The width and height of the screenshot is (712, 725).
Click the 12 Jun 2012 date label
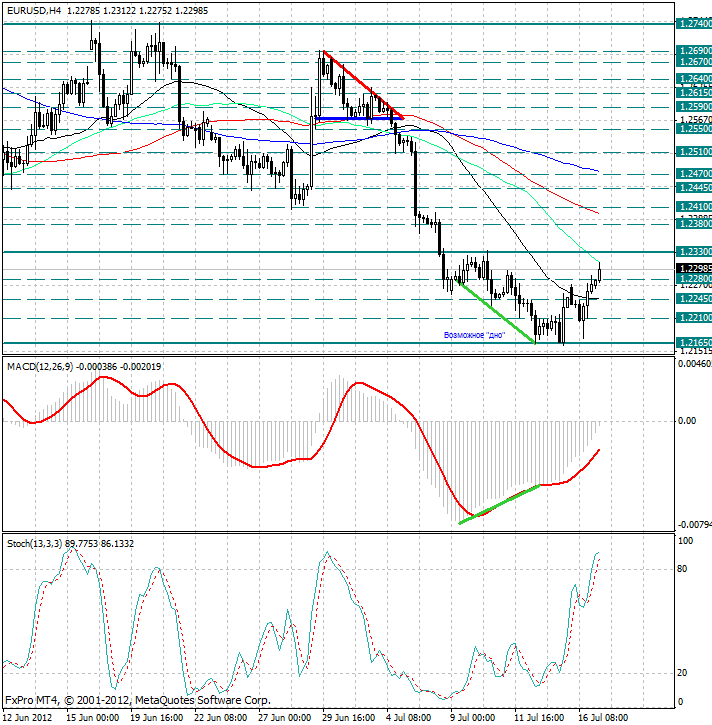(x=28, y=718)
